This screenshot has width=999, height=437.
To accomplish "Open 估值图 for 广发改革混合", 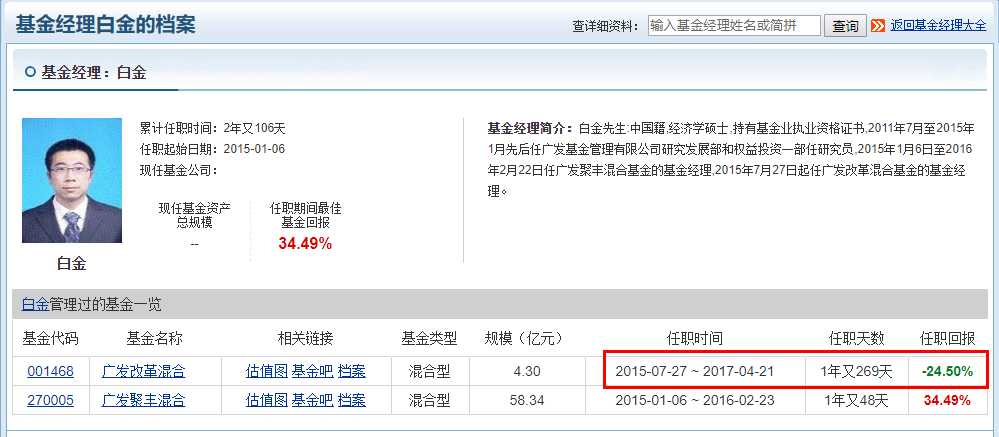I will click(267, 371).
